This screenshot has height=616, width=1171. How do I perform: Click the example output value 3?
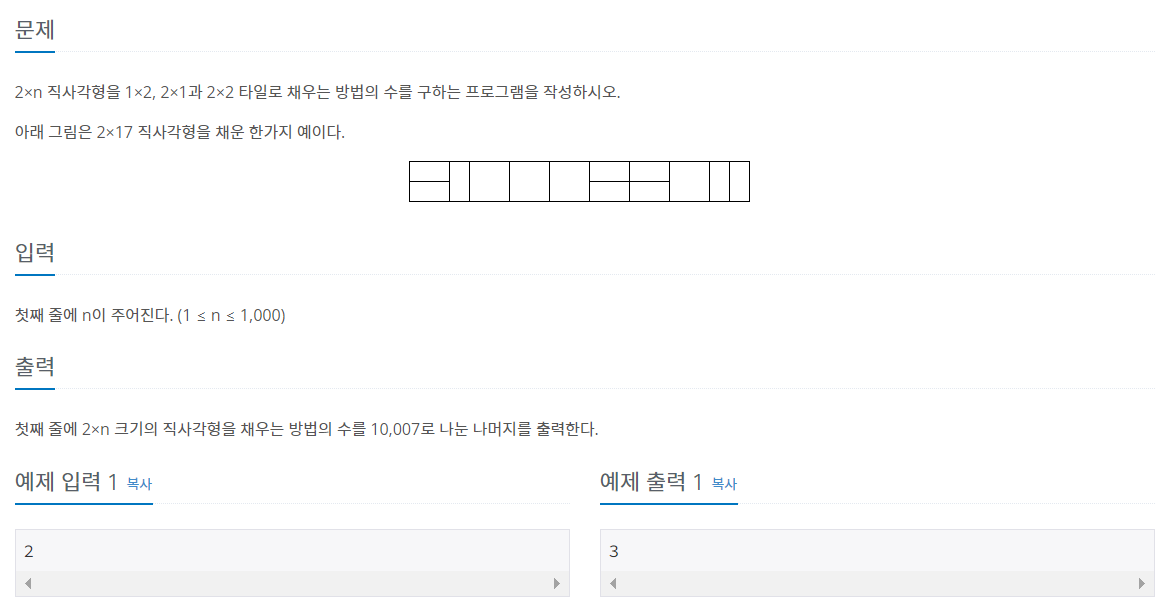(614, 551)
